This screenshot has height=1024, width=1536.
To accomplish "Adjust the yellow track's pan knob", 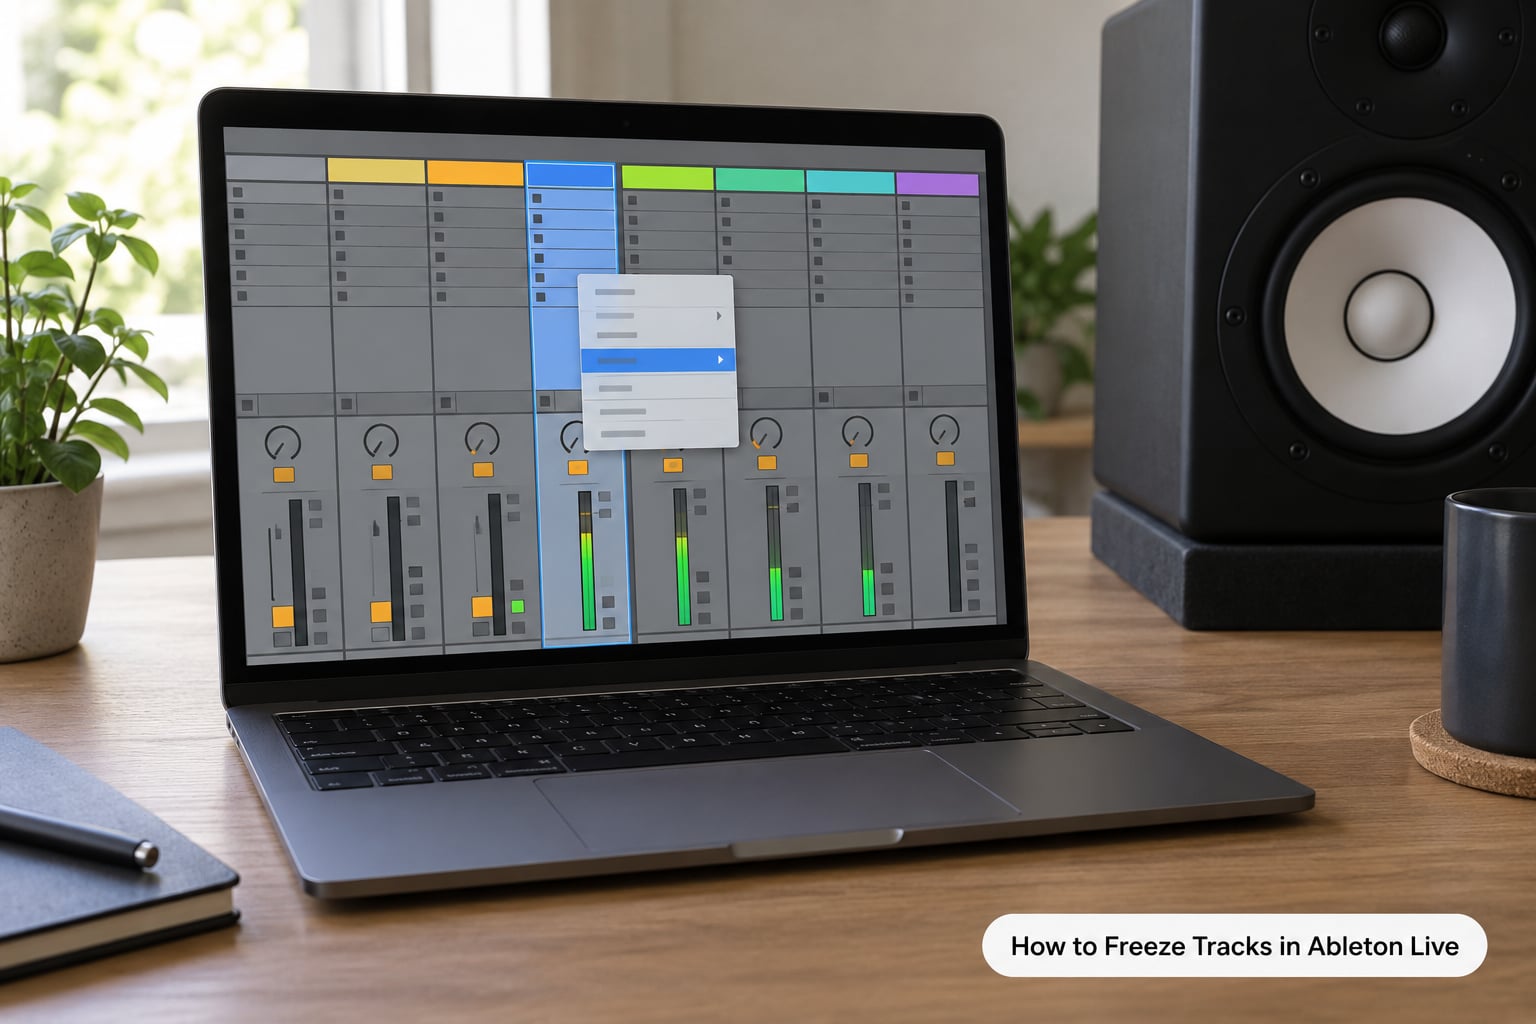I will click(x=381, y=440).
